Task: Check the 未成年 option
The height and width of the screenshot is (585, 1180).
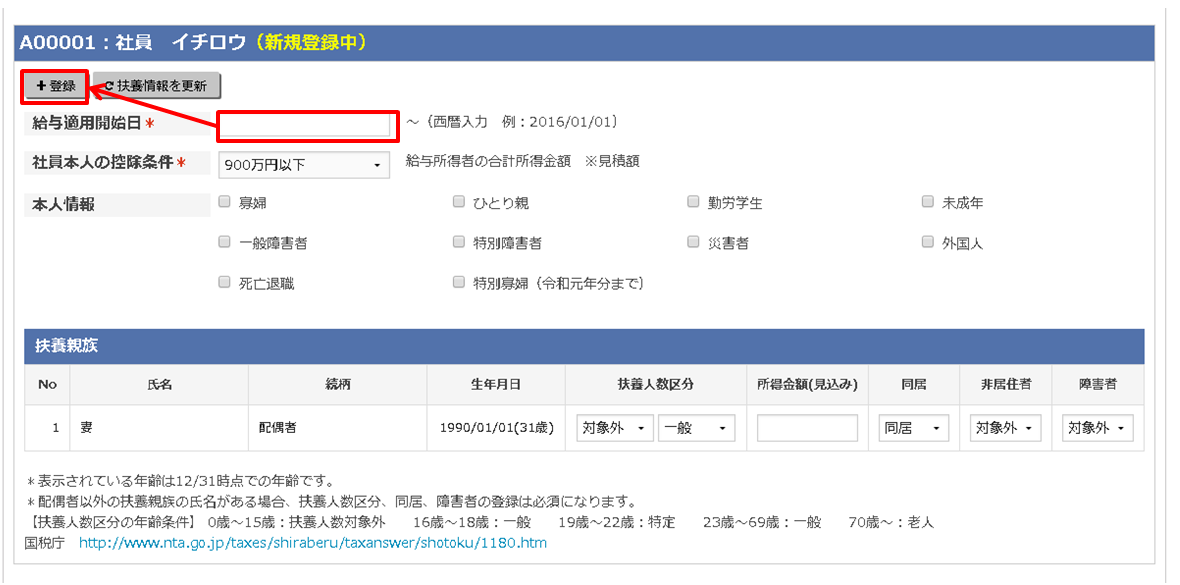Action: coord(927,200)
